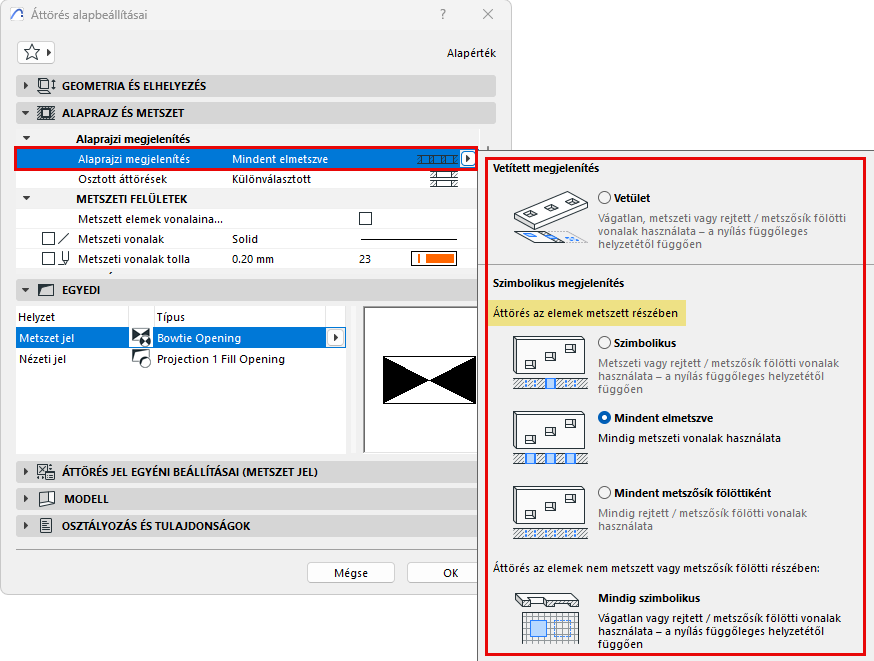Click the Geometria és elhelyezés panel icon
The height and width of the screenshot is (661, 874).
tap(46, 86)
